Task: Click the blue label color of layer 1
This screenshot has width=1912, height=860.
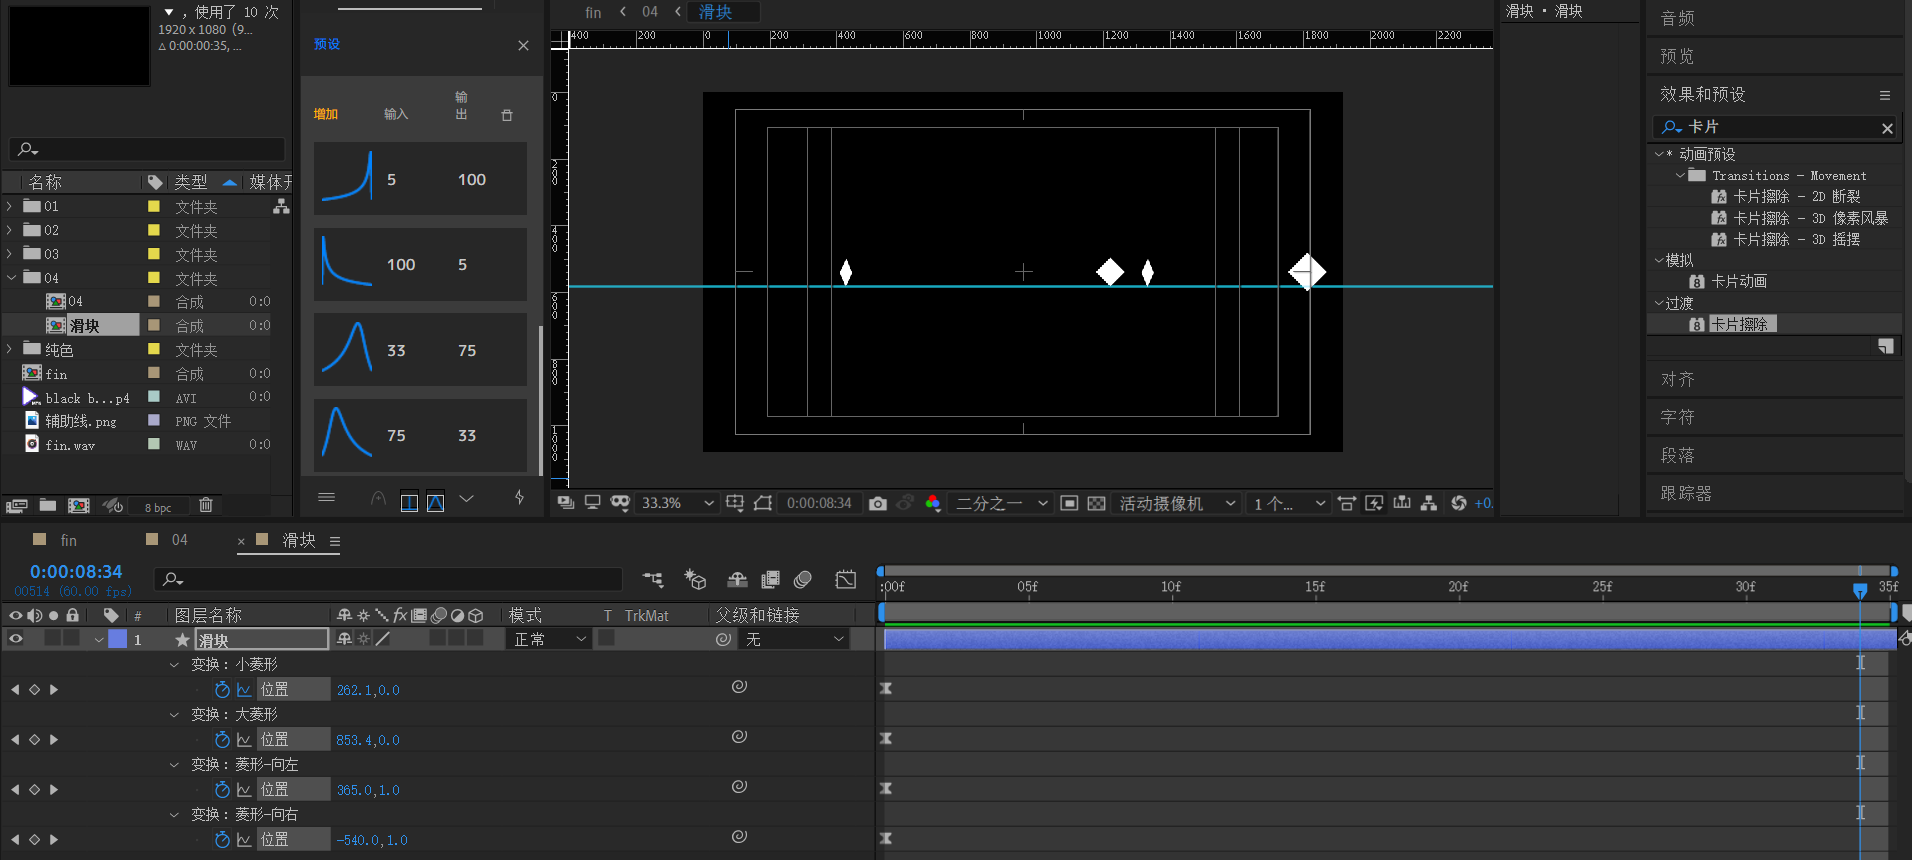Action: (x=118, y=639)
